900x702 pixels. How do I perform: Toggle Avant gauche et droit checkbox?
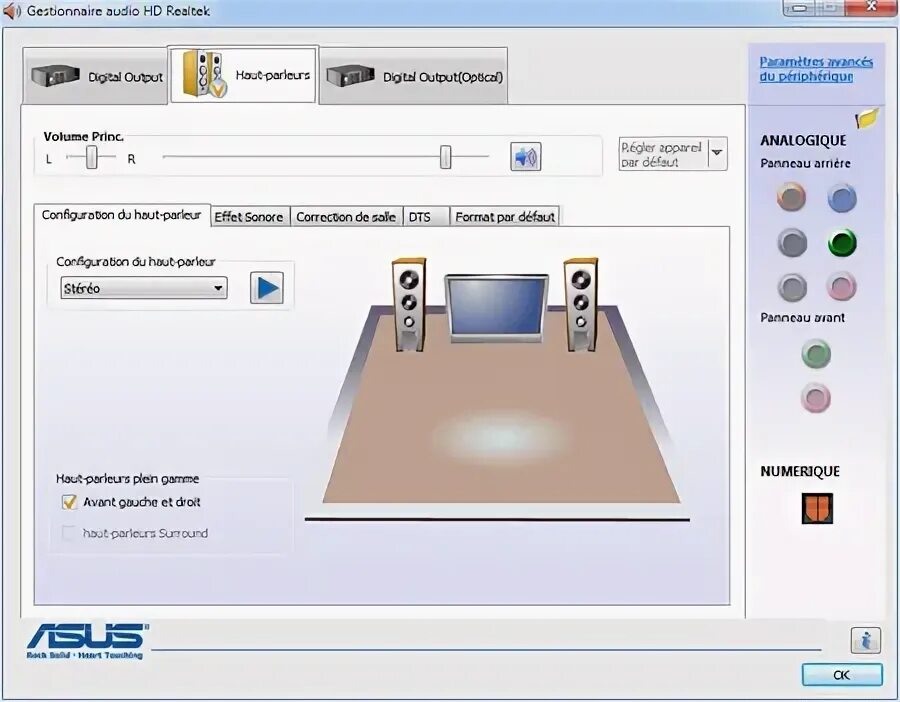pyautogui.click(x=69, y=502)
